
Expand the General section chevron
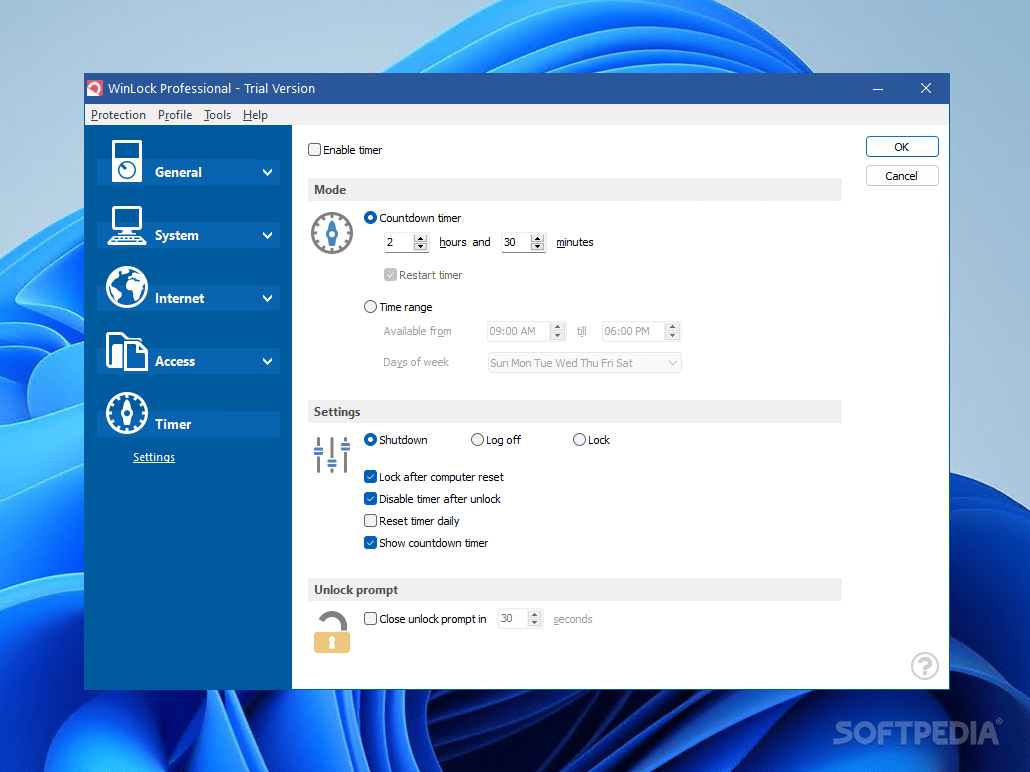(267, 173)
